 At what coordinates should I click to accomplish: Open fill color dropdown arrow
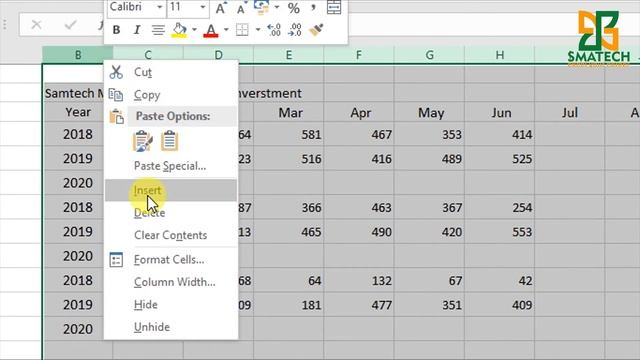click(194, 29)
